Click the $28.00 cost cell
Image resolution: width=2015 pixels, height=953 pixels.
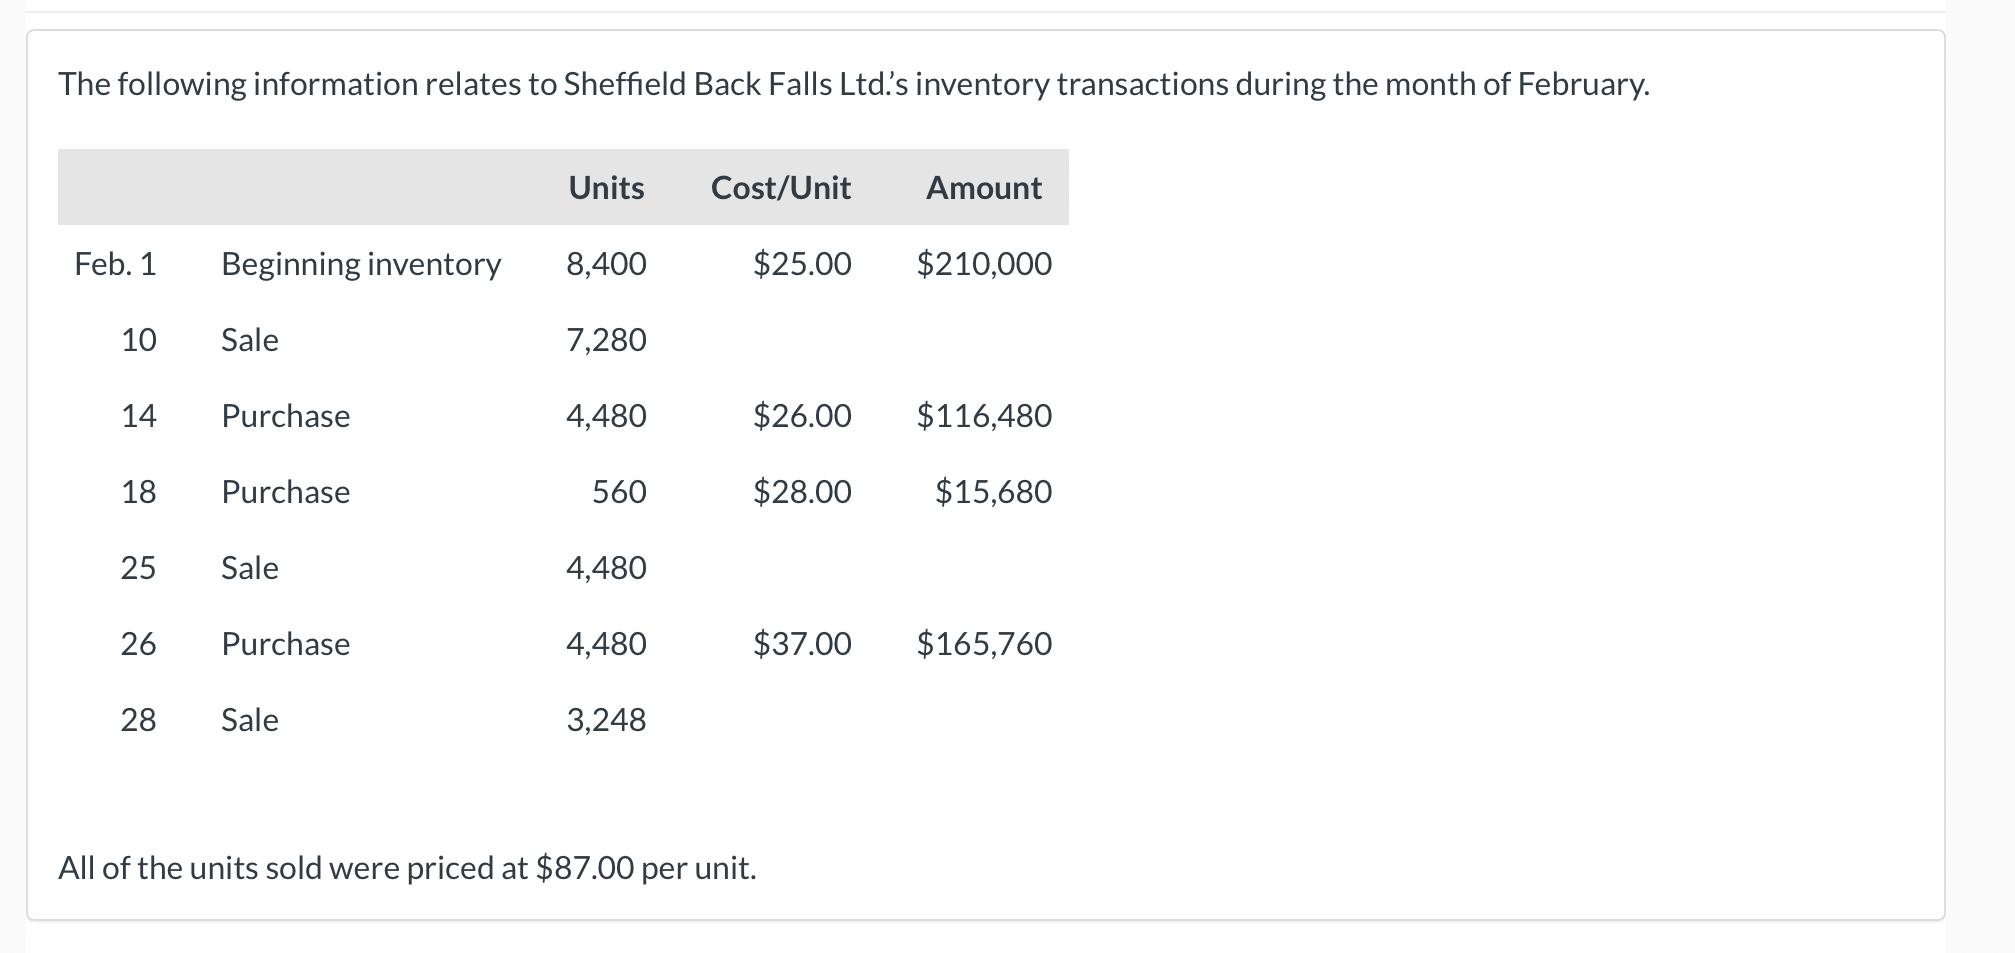[x=802, y=492]
